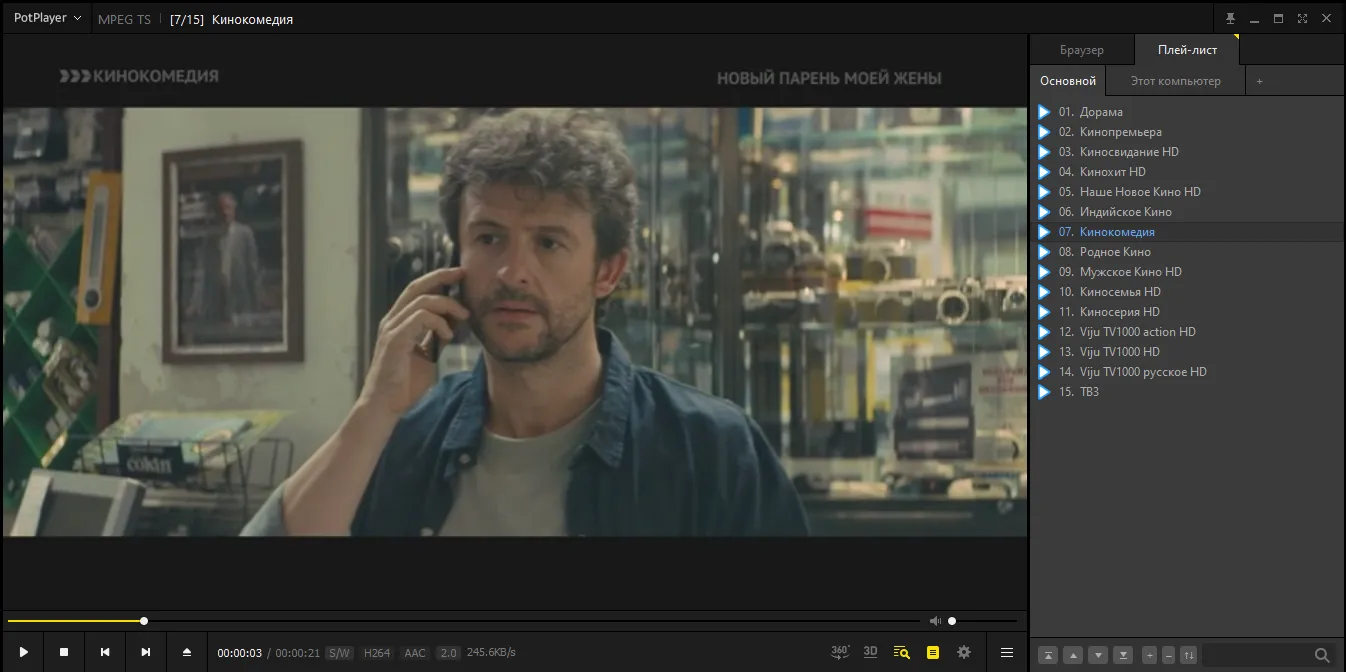Select the Этот компьютер tab
Viewport: 1346px width, 672px height.
[x=1176, y=81]
